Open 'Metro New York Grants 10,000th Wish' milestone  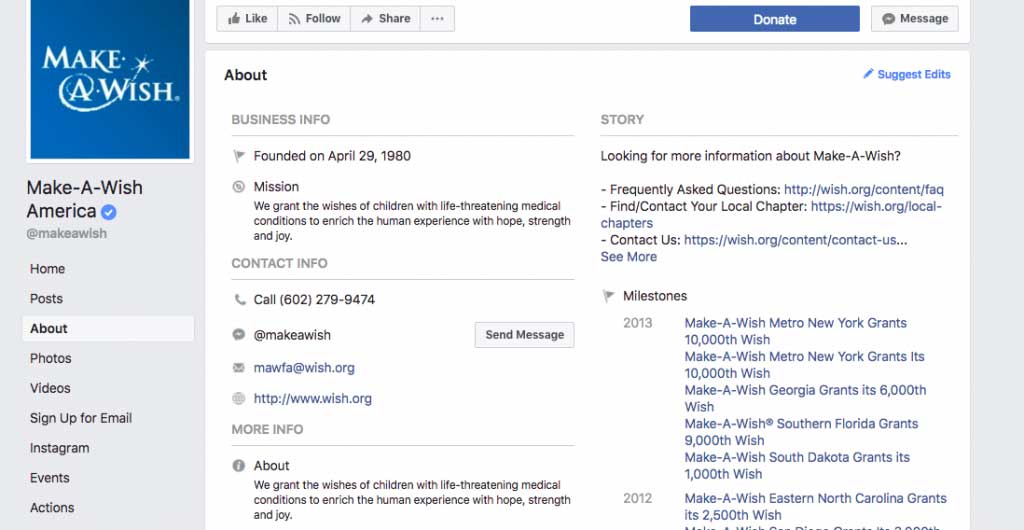point(795,331)
